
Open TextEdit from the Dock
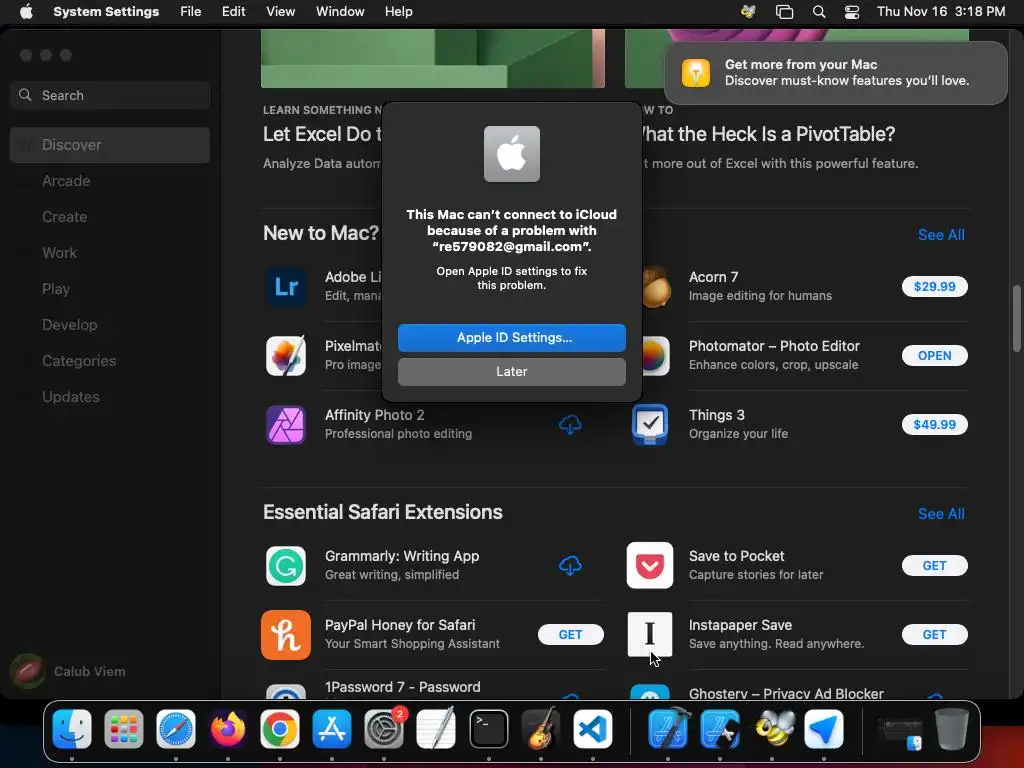(x=436, y=729)
